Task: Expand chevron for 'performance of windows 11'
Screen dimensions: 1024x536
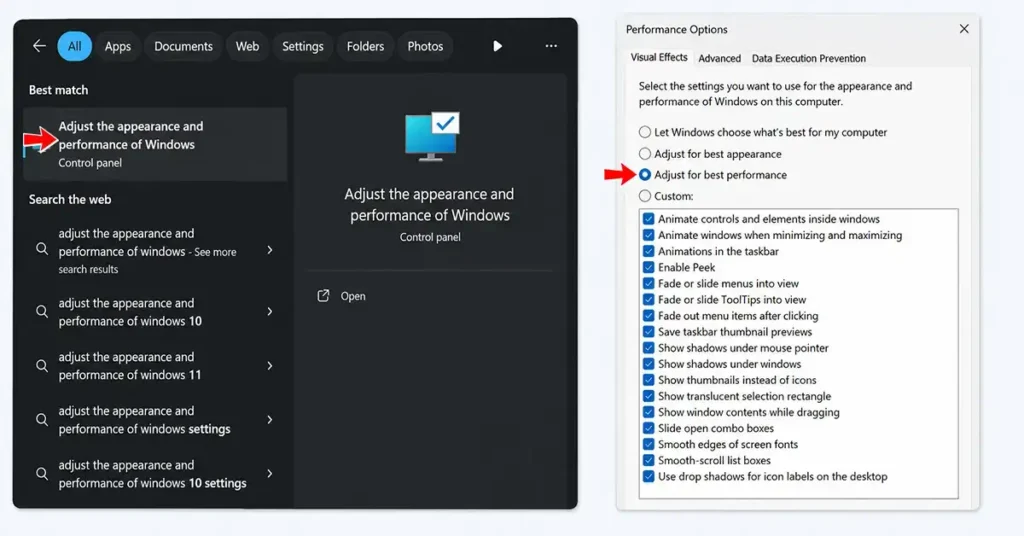Action: tap(270, 366)
